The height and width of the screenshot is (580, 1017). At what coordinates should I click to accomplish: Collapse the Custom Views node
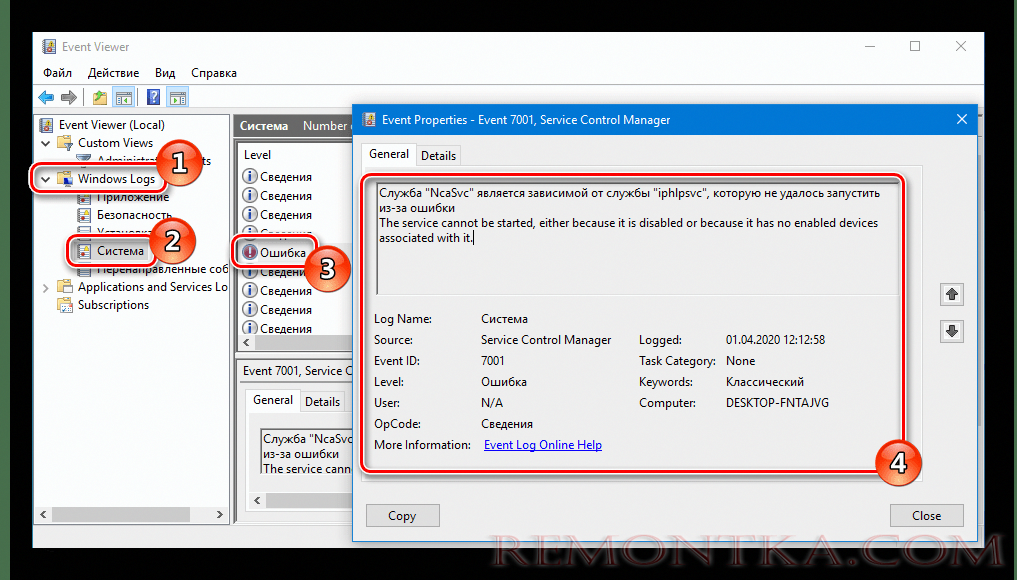(x=45, y=143)
